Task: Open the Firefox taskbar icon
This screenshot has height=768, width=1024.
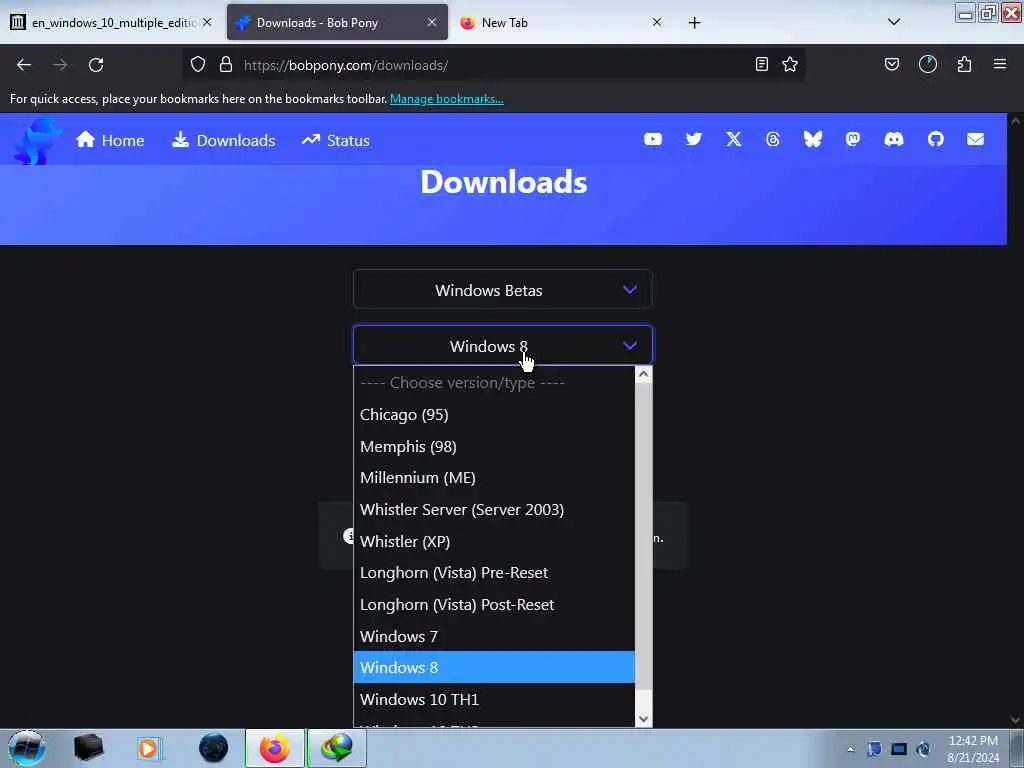Action: (x=274, y=748)
